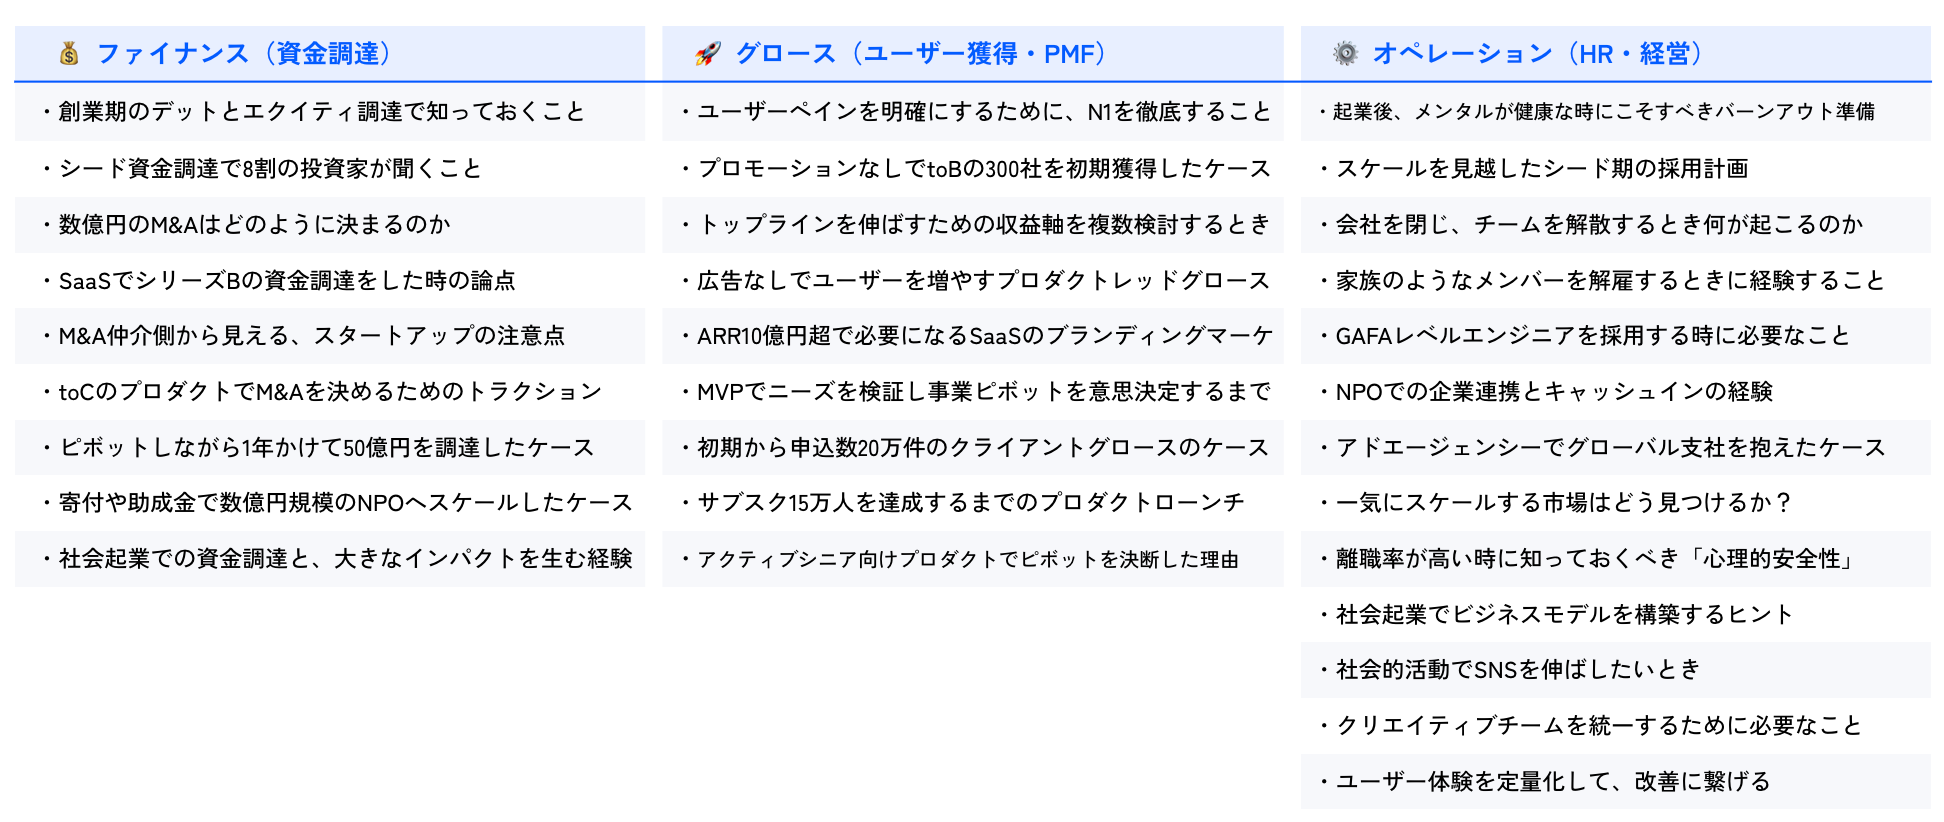Open クリエイティブチームを統一するために必要なこと
Screen dimensions: 1944x822
1616,725
